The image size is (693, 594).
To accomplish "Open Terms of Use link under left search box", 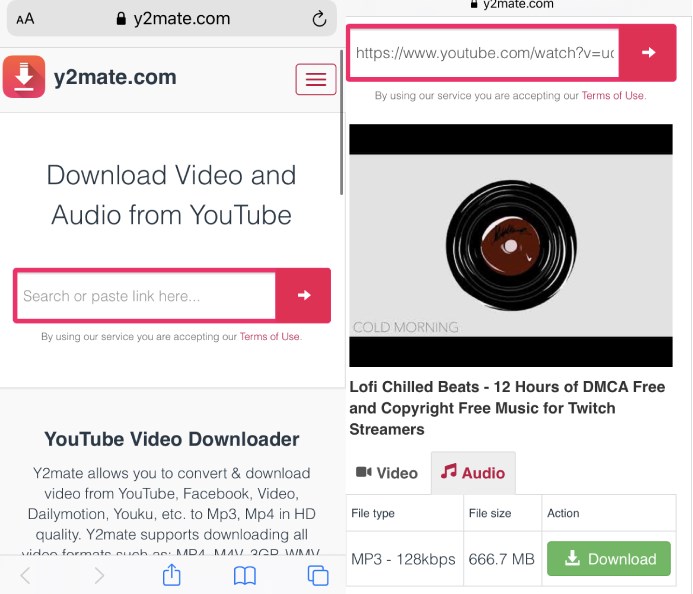I will coord(270,336).
